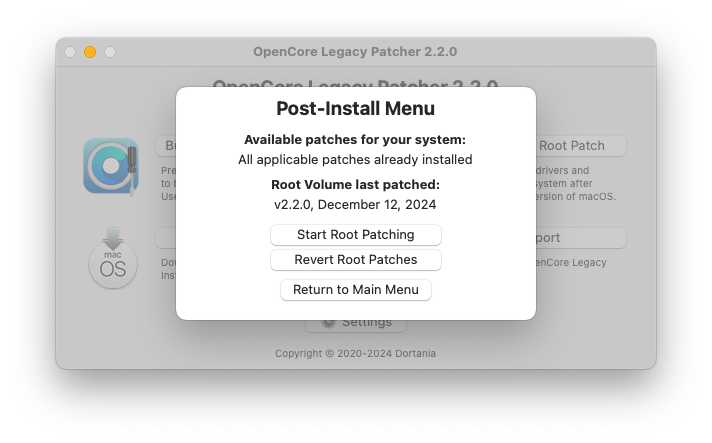The width and height of the screenshot is (712, 443).
Task: Click the macOS installer download icon
Action: (113, 258)
